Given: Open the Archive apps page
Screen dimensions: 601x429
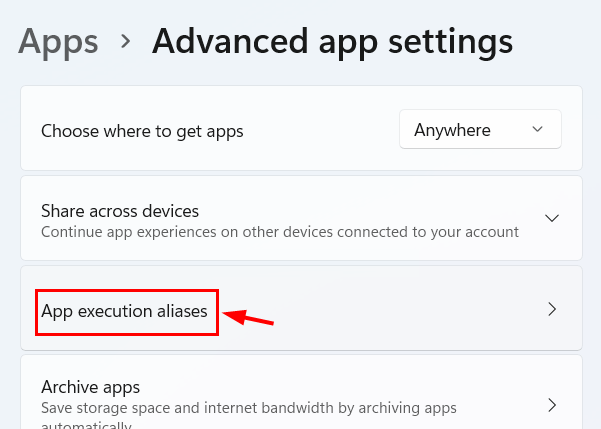Looking at the screenshot, I should click(x=301, y=393).
